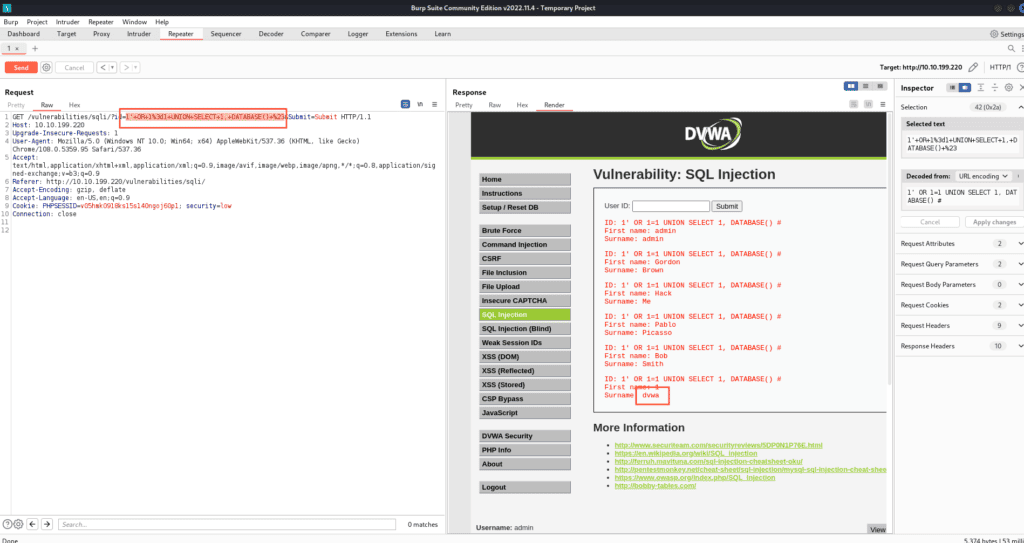Select the Response Raw view tab
The image size is (1024, 543).
coord(494,105)
